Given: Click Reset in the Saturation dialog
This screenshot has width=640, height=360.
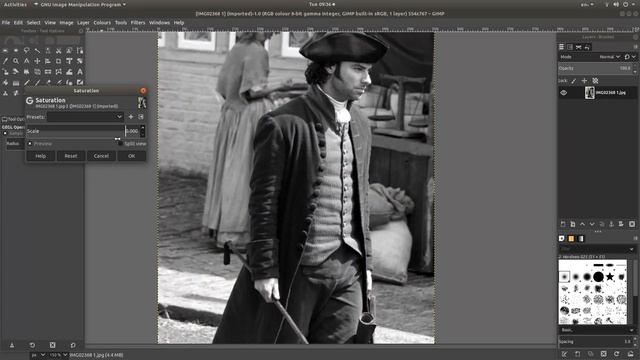Looking at the screenshot, I should click(71, 156).
